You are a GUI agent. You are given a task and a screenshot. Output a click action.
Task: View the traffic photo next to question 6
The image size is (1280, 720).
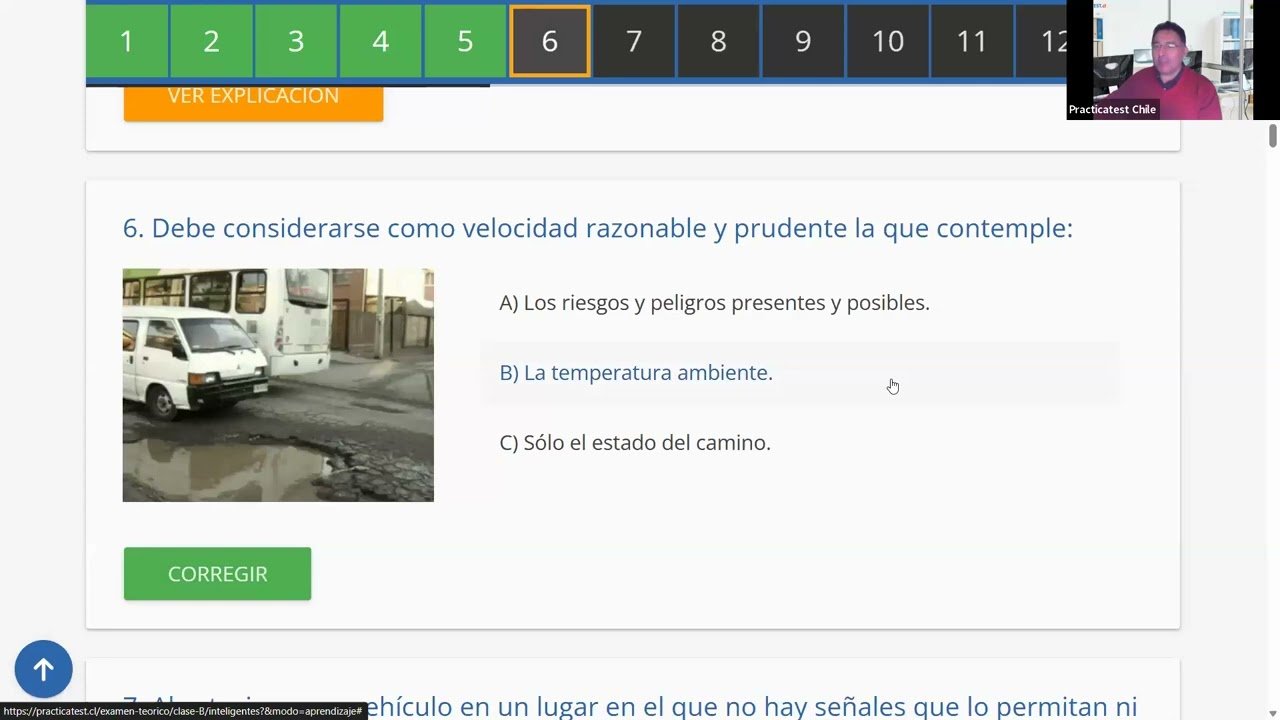(278, 385)
